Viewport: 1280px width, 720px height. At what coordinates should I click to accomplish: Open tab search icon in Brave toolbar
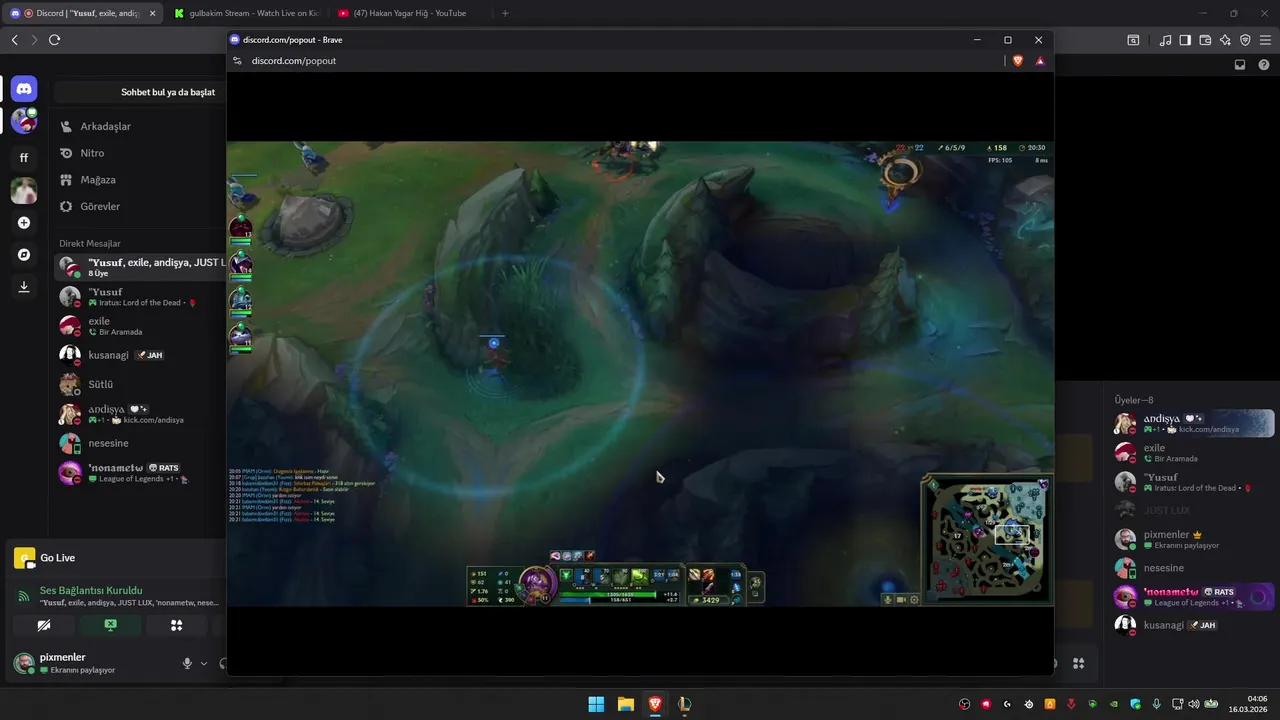click(x=1133, y=40)
